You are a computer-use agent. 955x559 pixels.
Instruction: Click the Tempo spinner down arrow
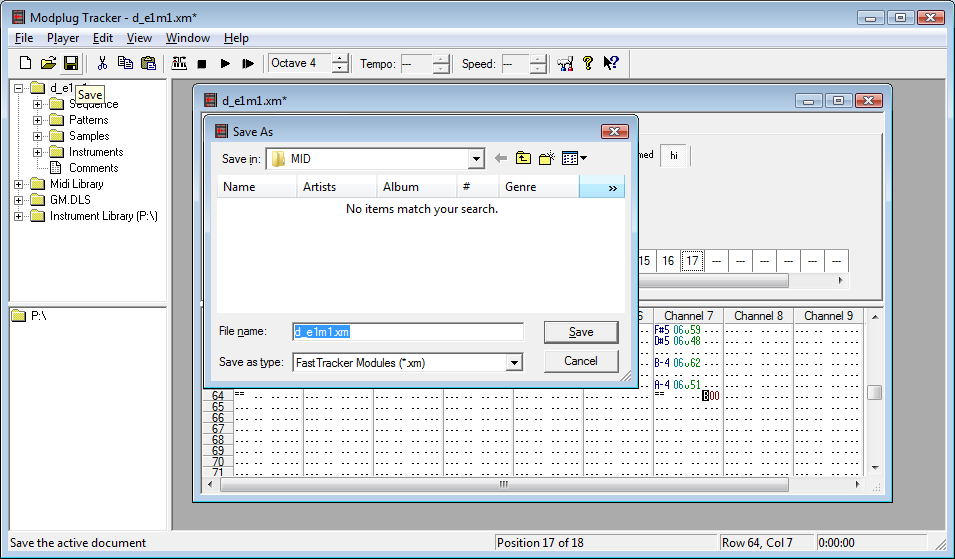442,68
